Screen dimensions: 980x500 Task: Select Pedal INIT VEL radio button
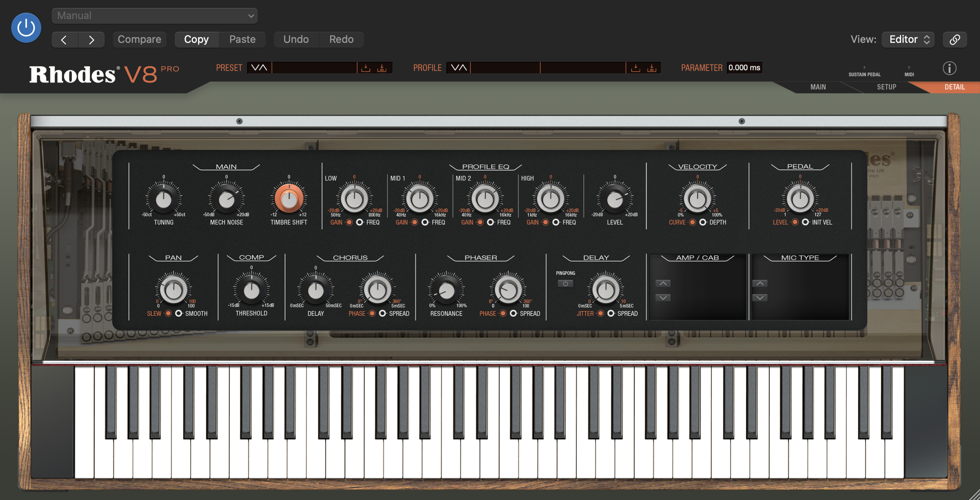(x=805, y=222)
